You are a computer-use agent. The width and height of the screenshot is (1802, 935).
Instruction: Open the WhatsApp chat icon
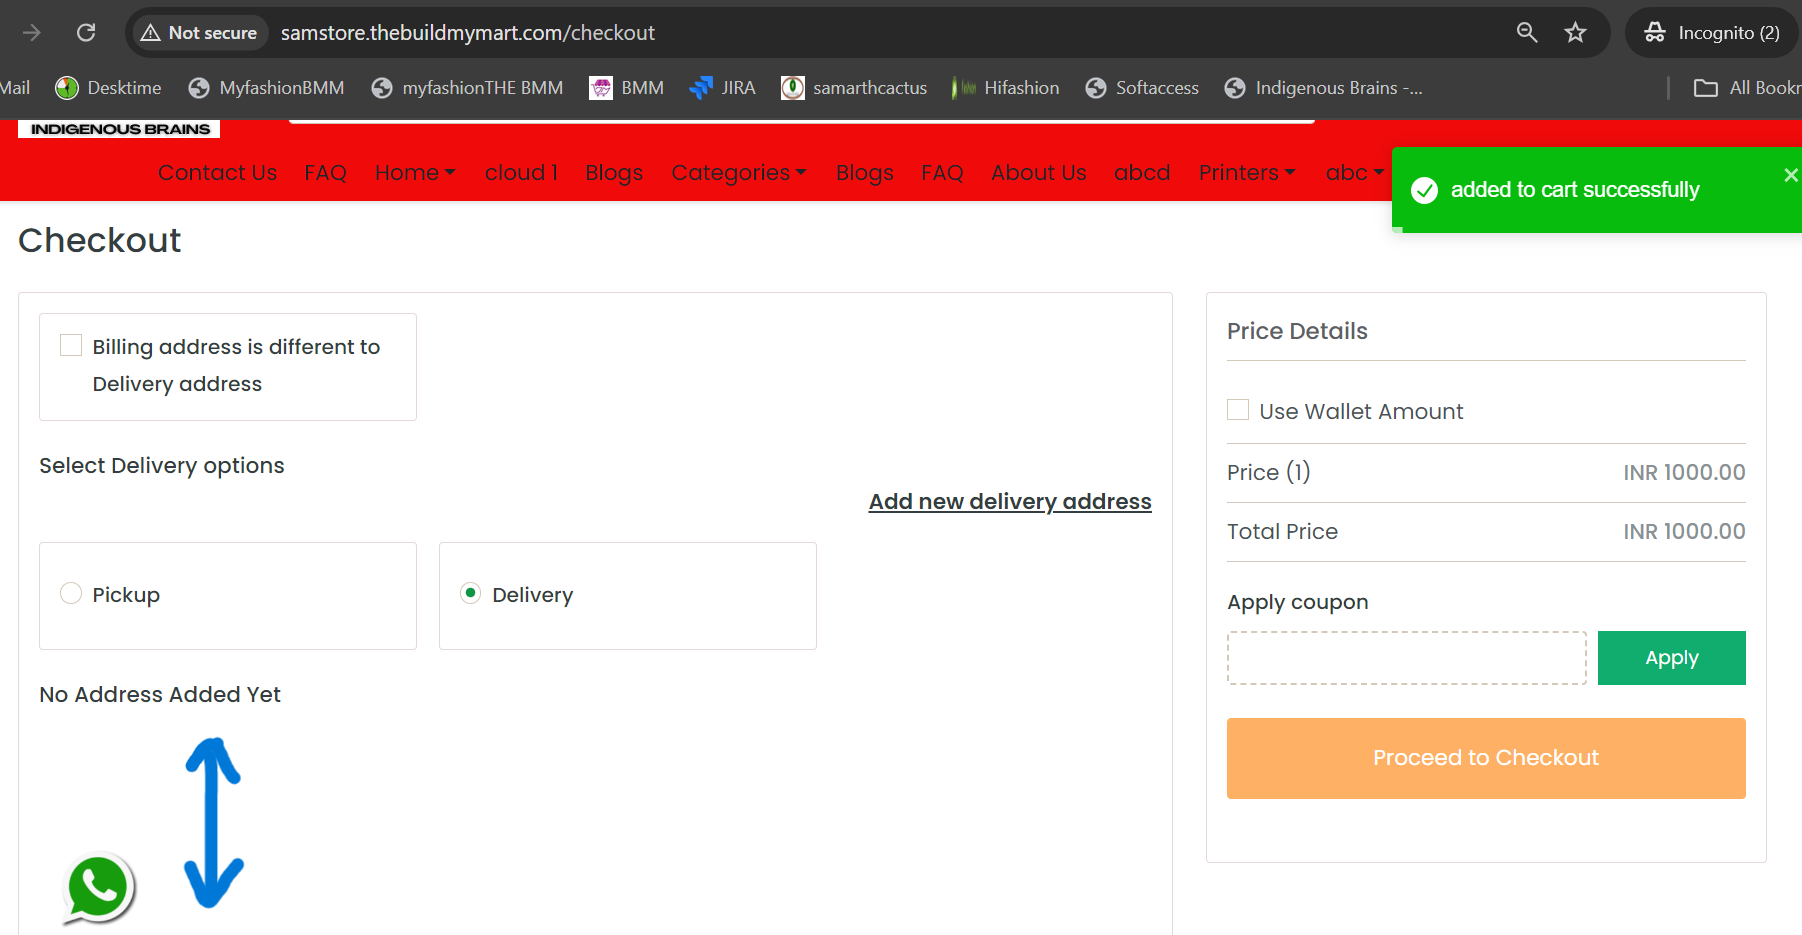98,888
